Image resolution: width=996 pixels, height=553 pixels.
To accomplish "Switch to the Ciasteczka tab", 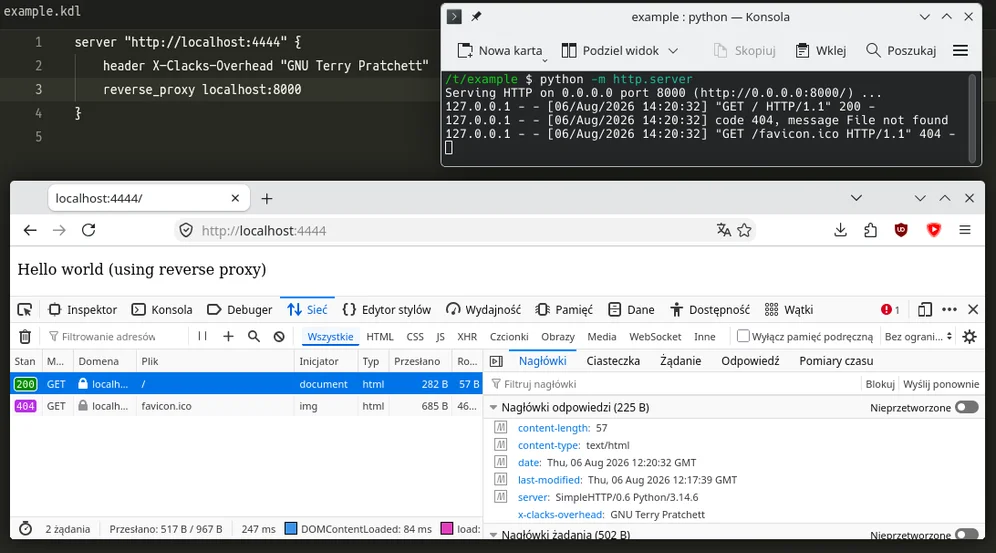I will coord(613,361).
